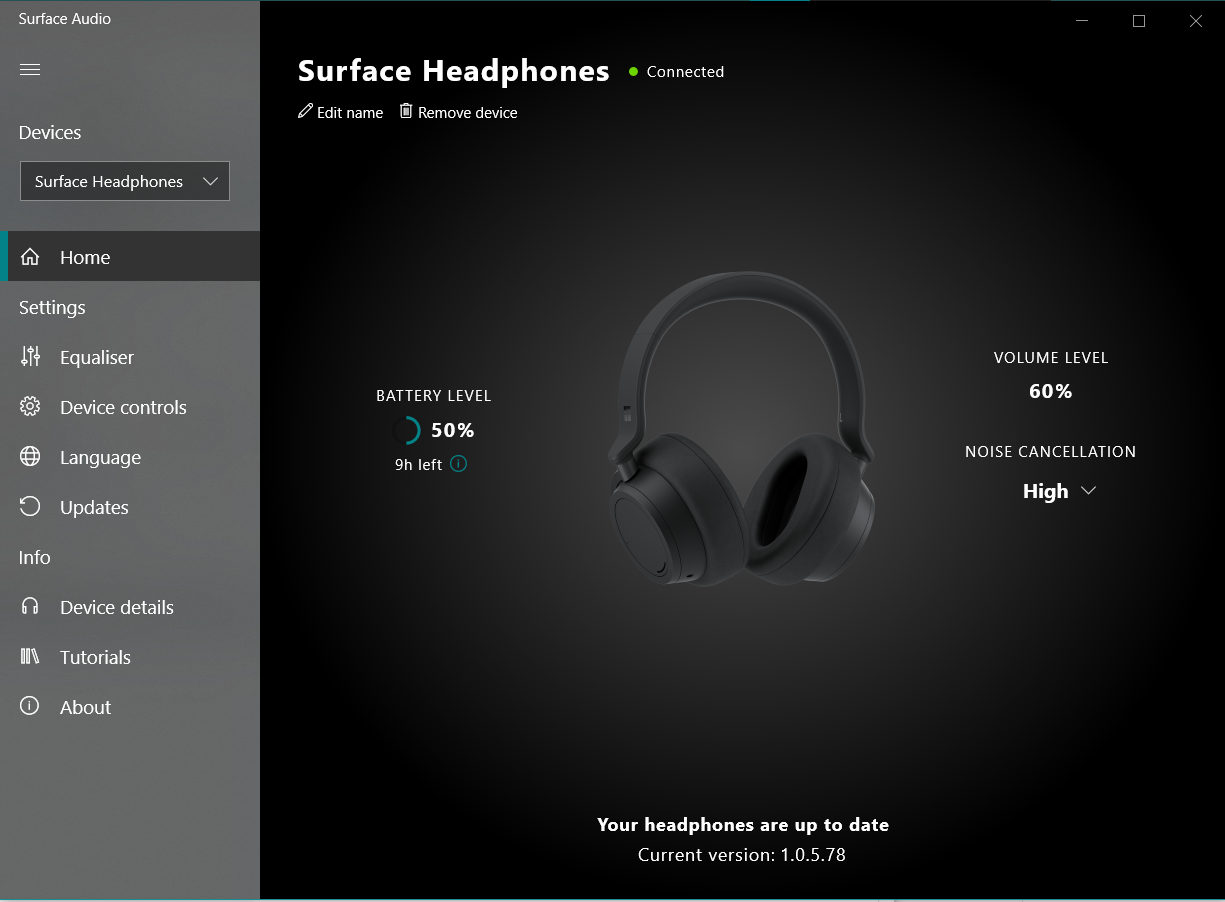Minimize the Surface Audio window
The width and height of the screenshot is (1225, 902).
coord(1082,21)
